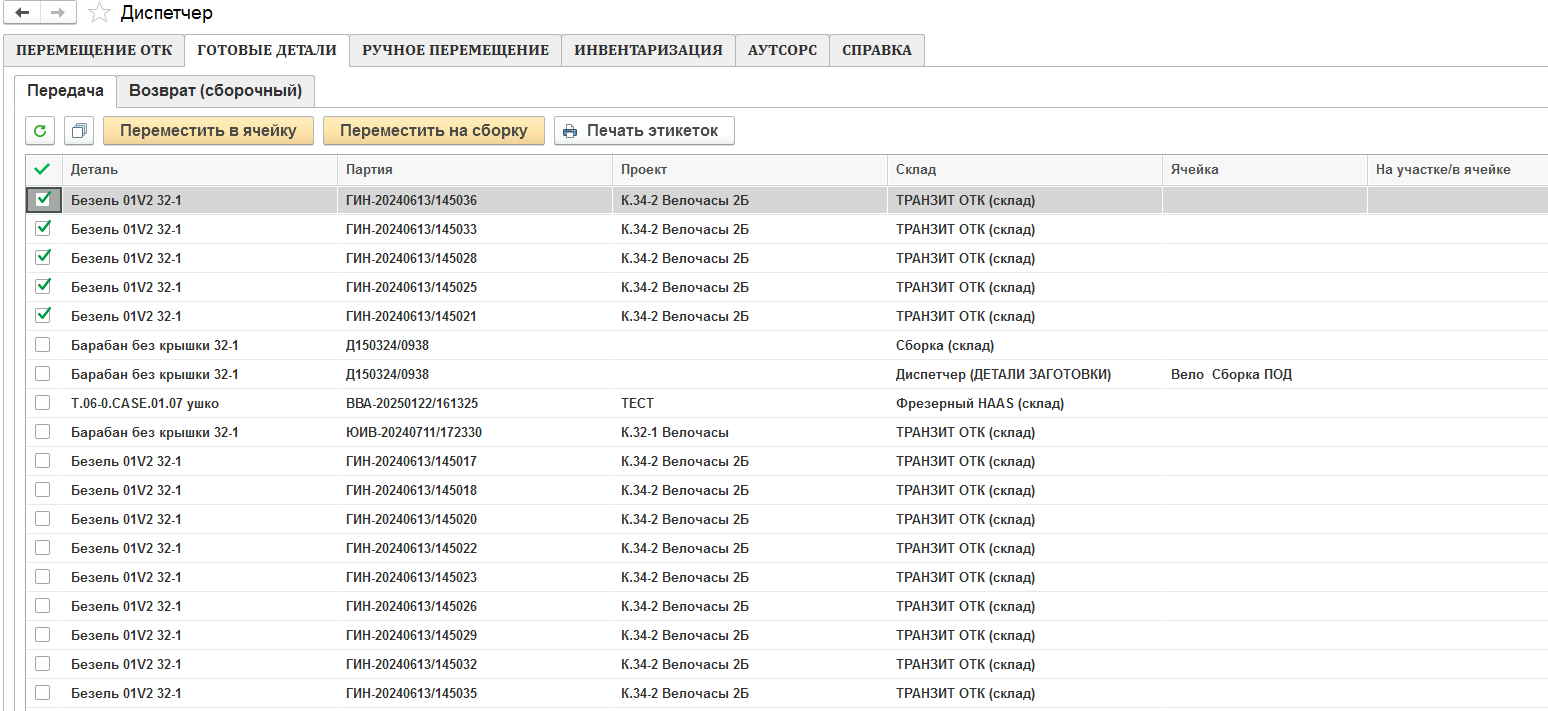Add Диспетчер to favorites with star
The width and height of the screenshot is (1548, 711).
coord(99,13)
